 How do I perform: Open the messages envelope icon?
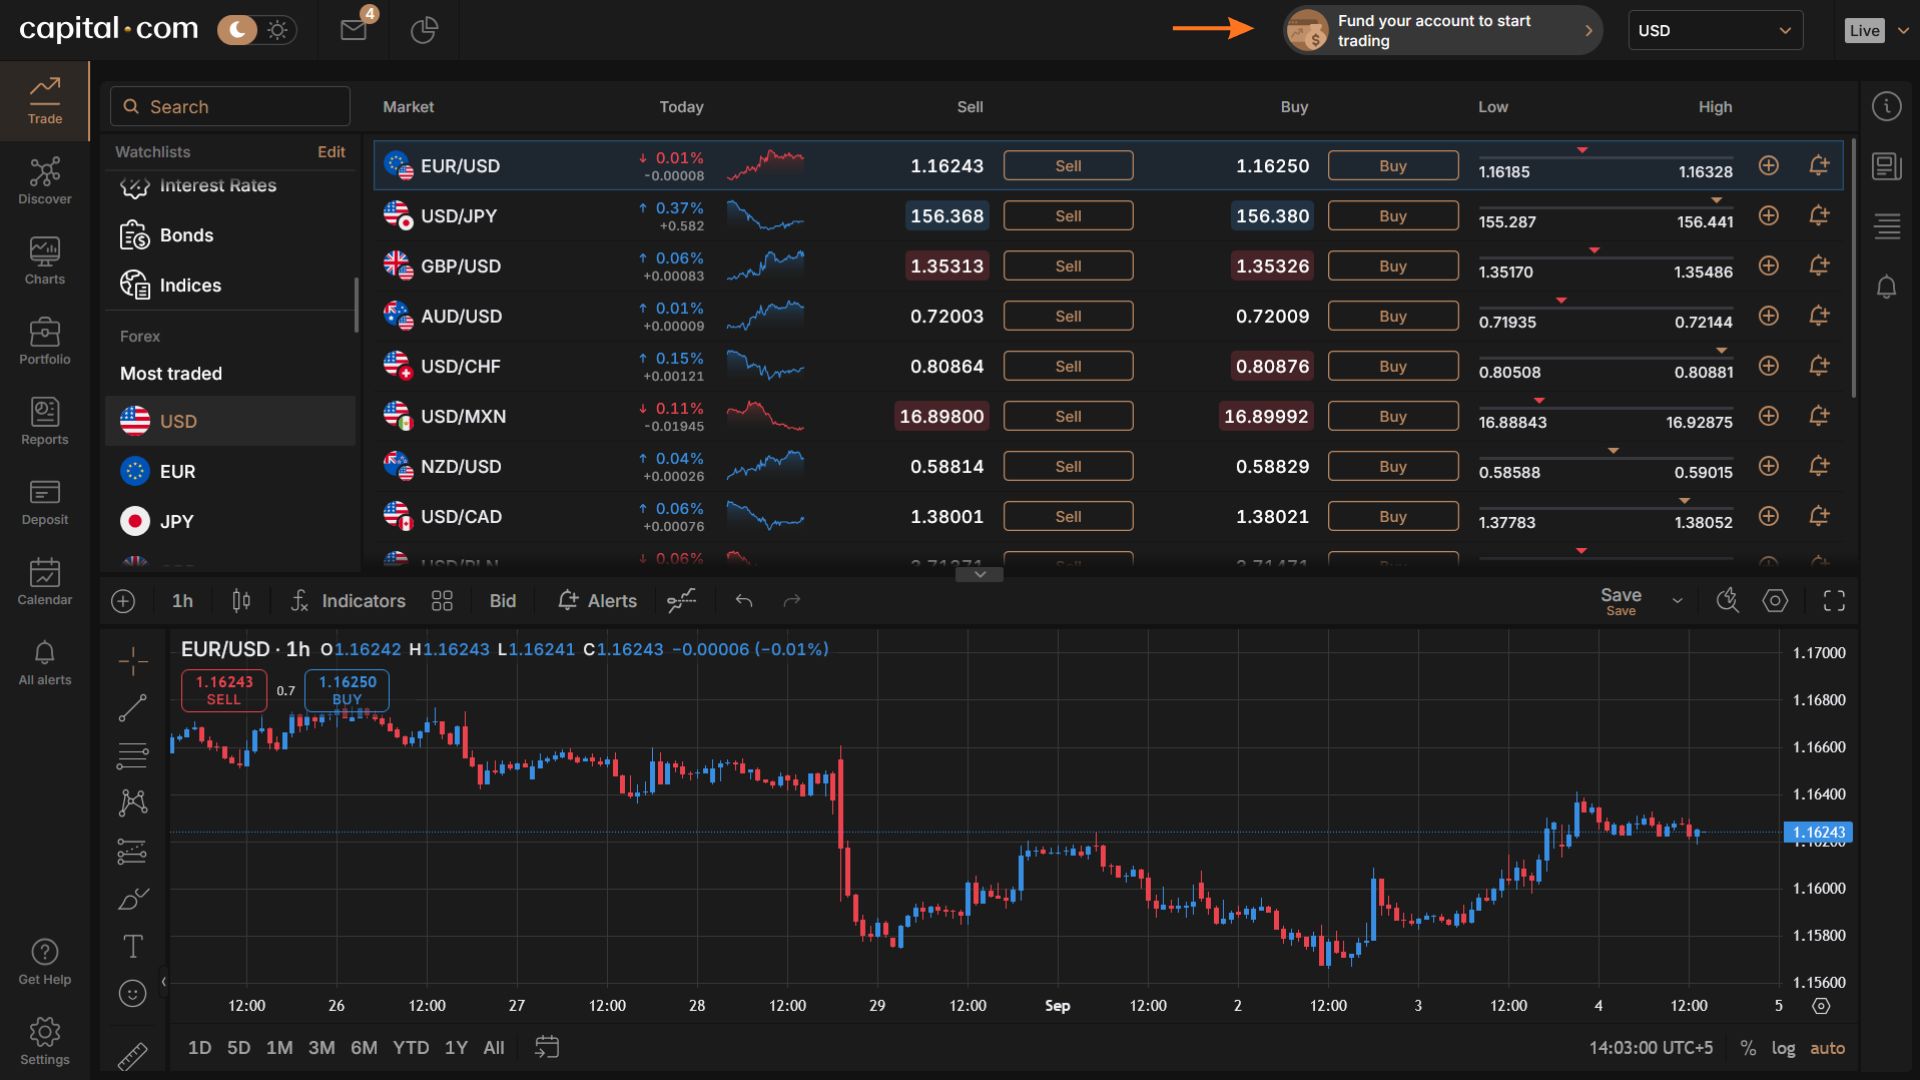[354, 30]
